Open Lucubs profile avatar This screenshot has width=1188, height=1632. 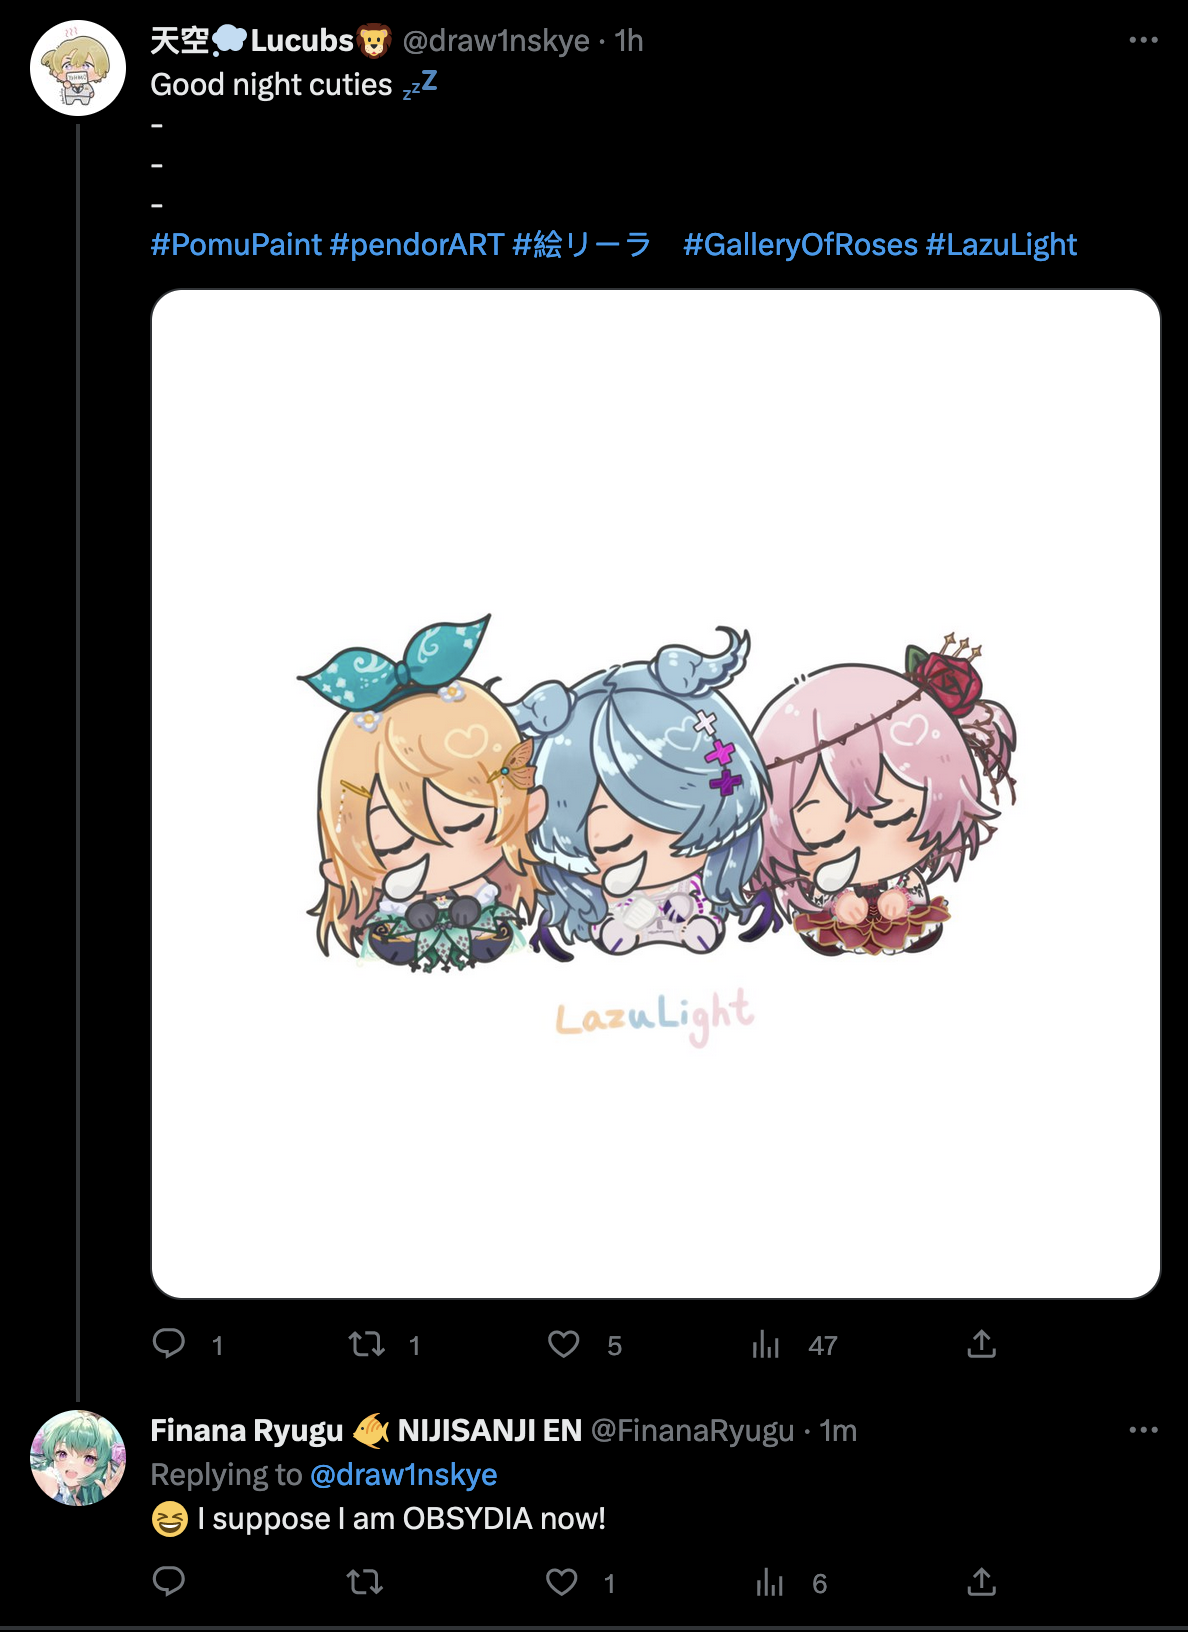(x=78, y=68)
